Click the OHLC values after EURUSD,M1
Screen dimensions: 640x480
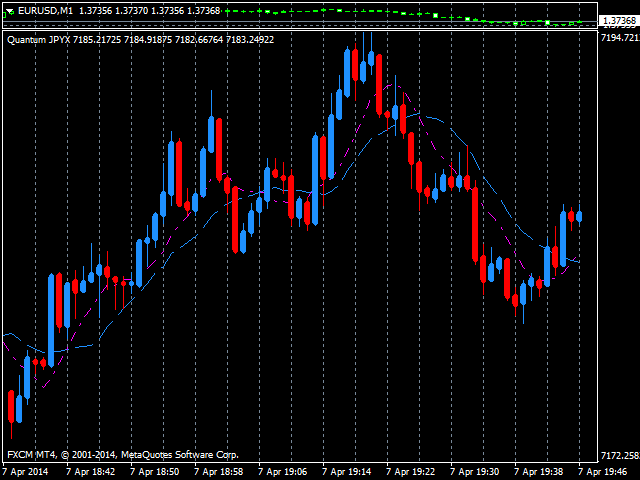pyautogui.click(x=150, y=10)
